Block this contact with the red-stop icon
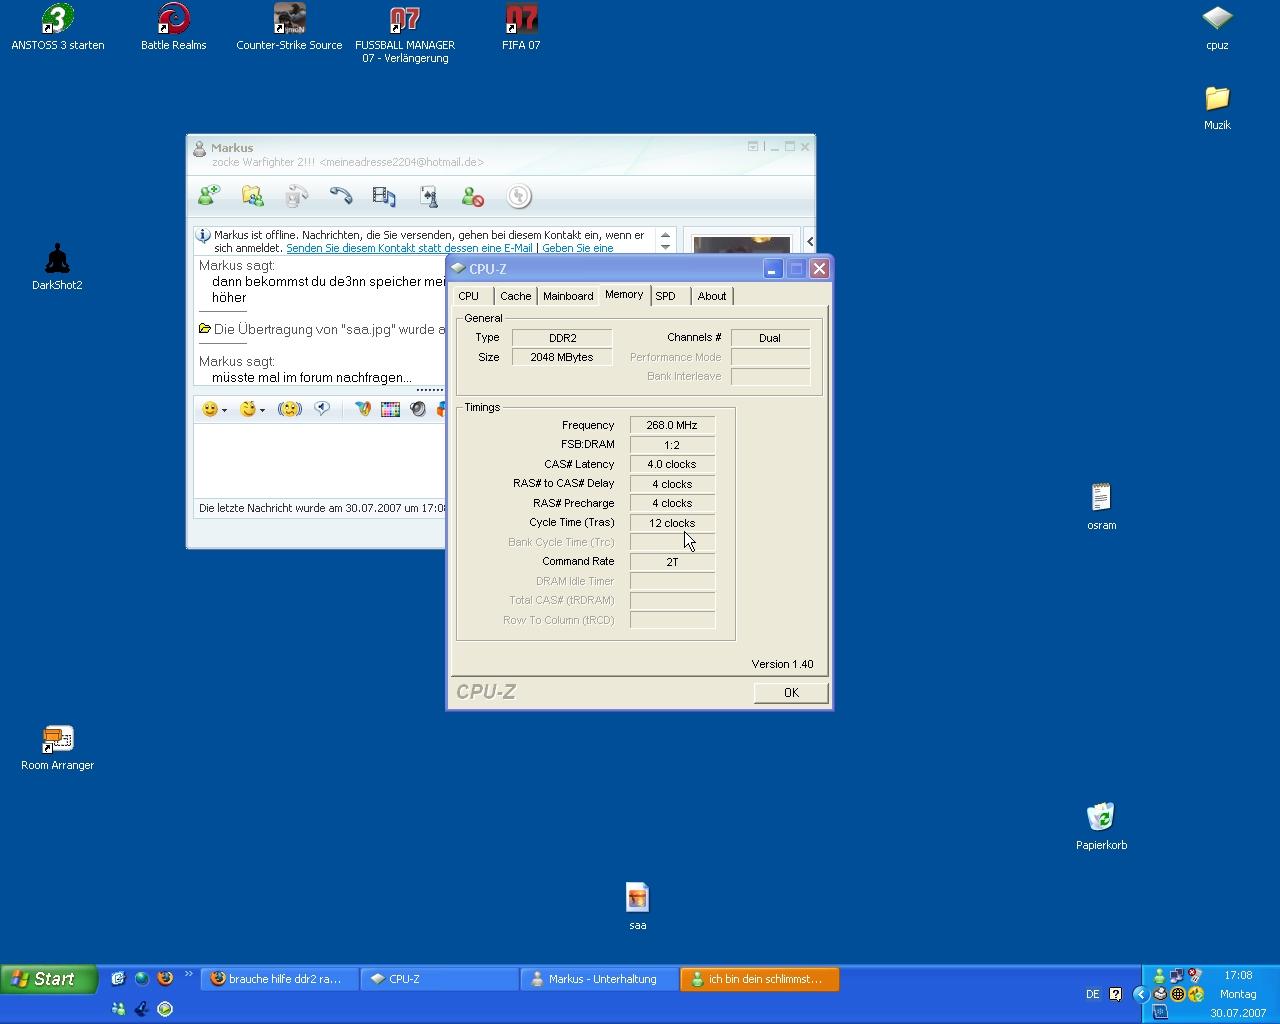The image size is (1280, 1024). coord(473,197)
